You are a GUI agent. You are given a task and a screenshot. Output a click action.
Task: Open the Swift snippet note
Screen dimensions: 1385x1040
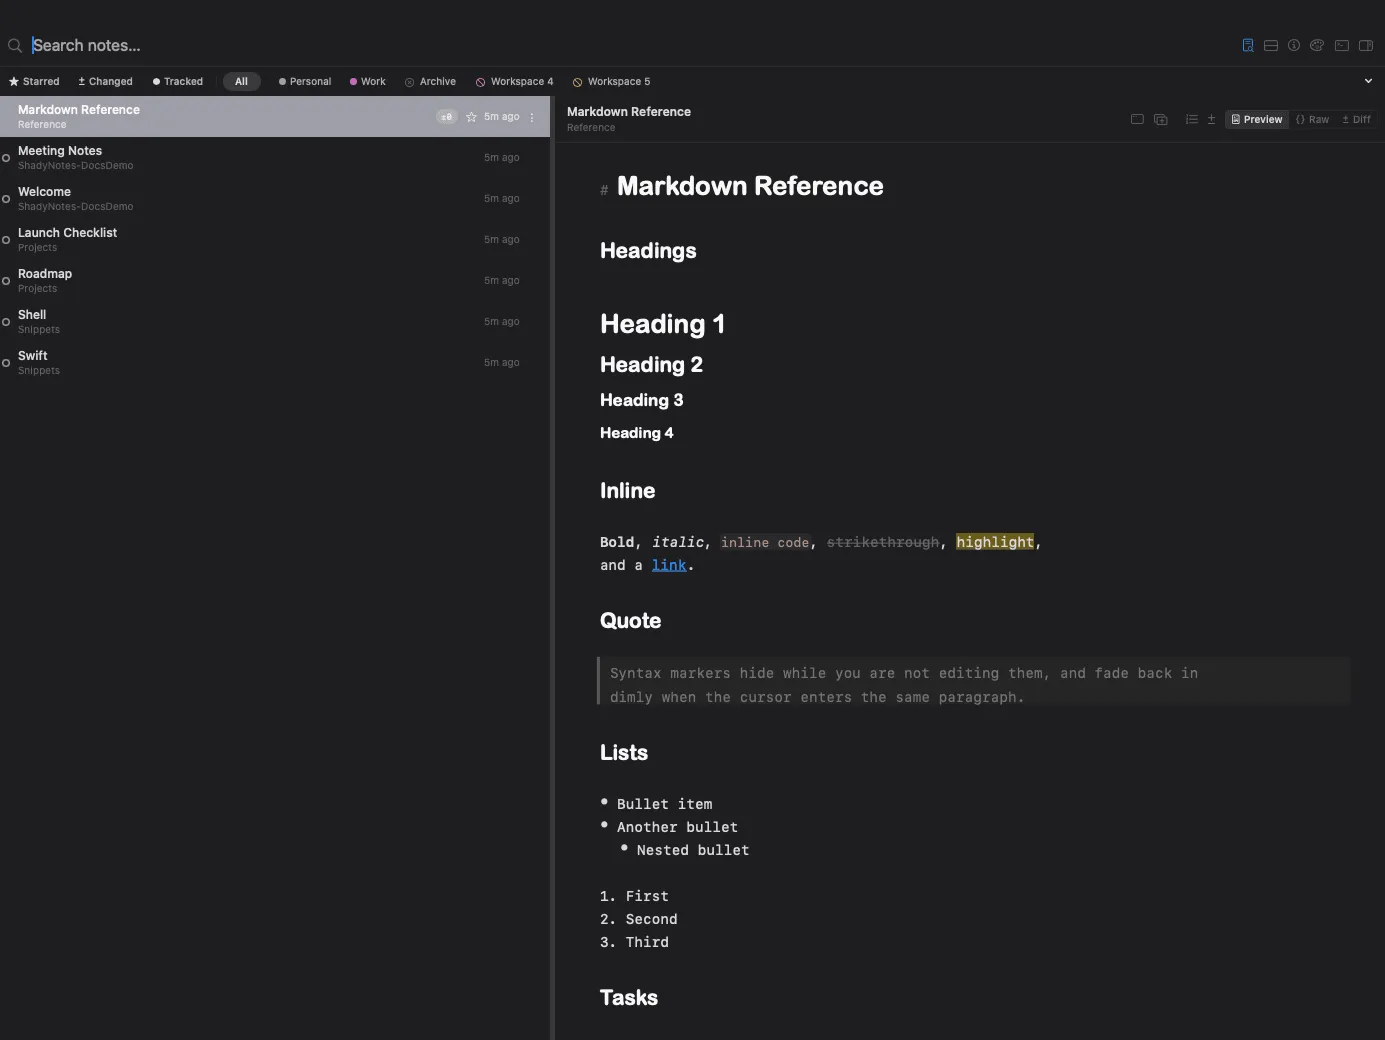tap(275, 363)
